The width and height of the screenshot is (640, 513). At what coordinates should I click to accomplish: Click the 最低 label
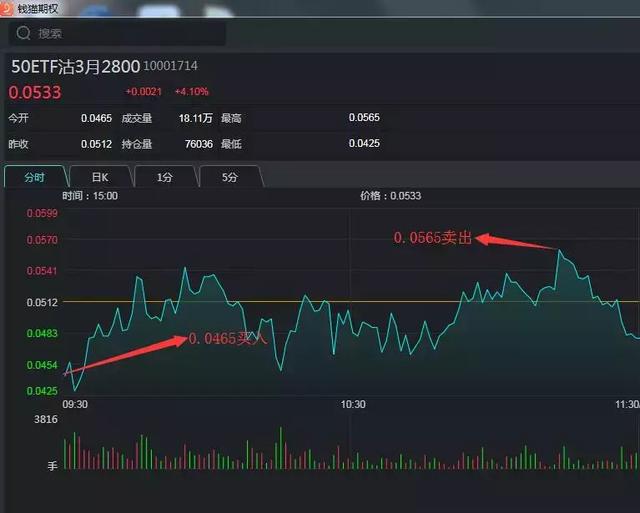tap(231, 144)
